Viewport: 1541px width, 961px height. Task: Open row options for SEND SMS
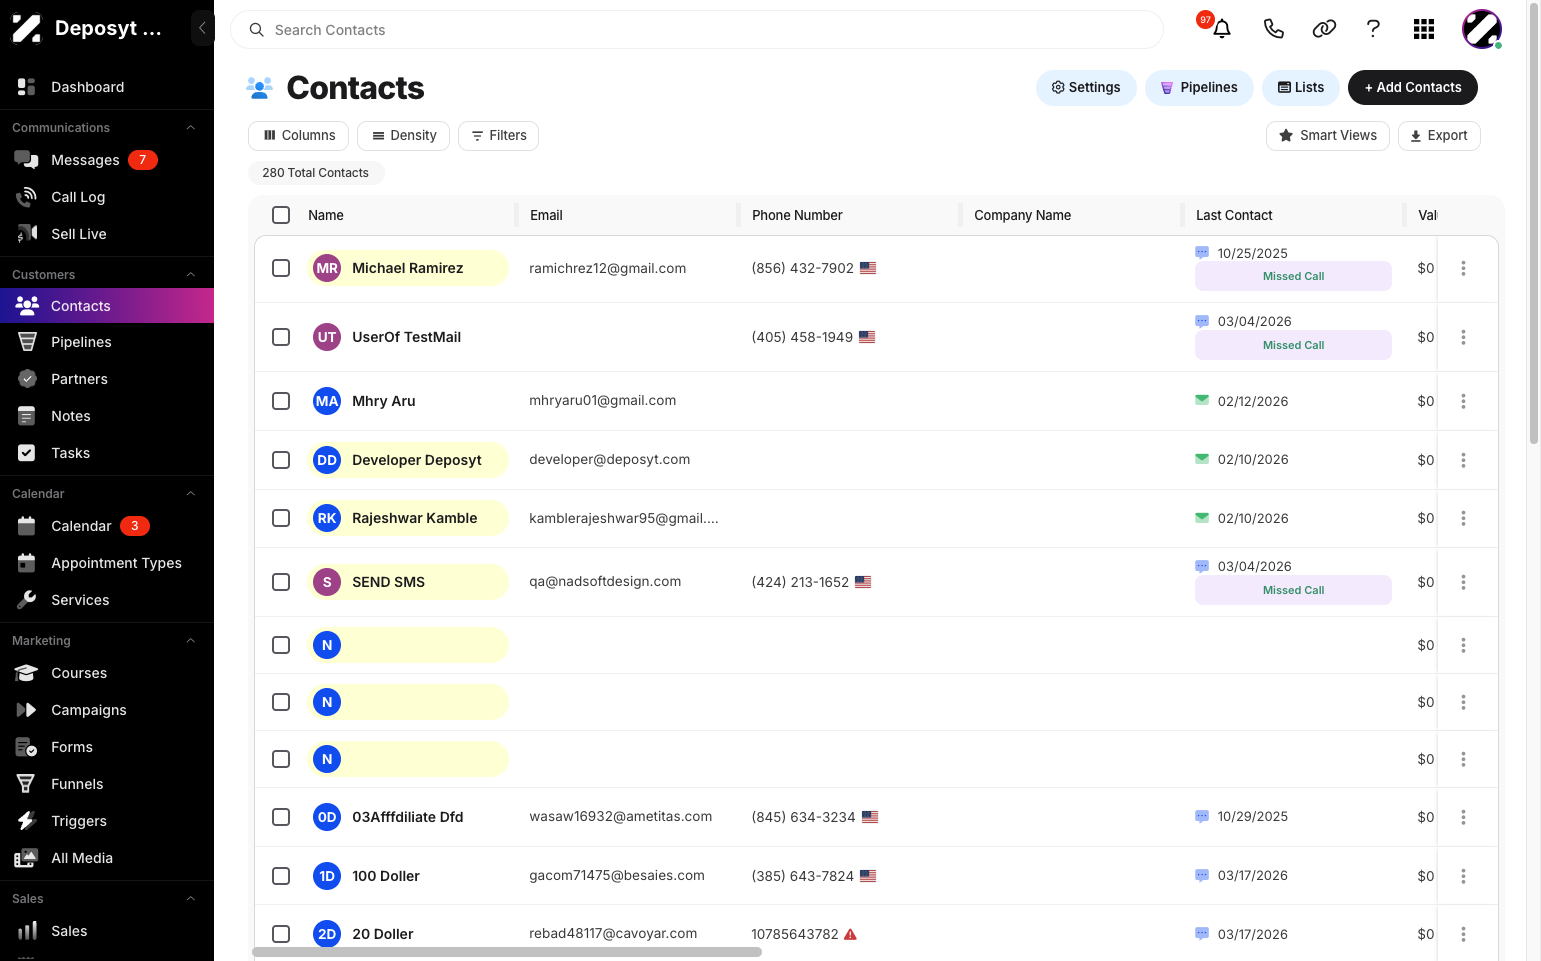1463,582
